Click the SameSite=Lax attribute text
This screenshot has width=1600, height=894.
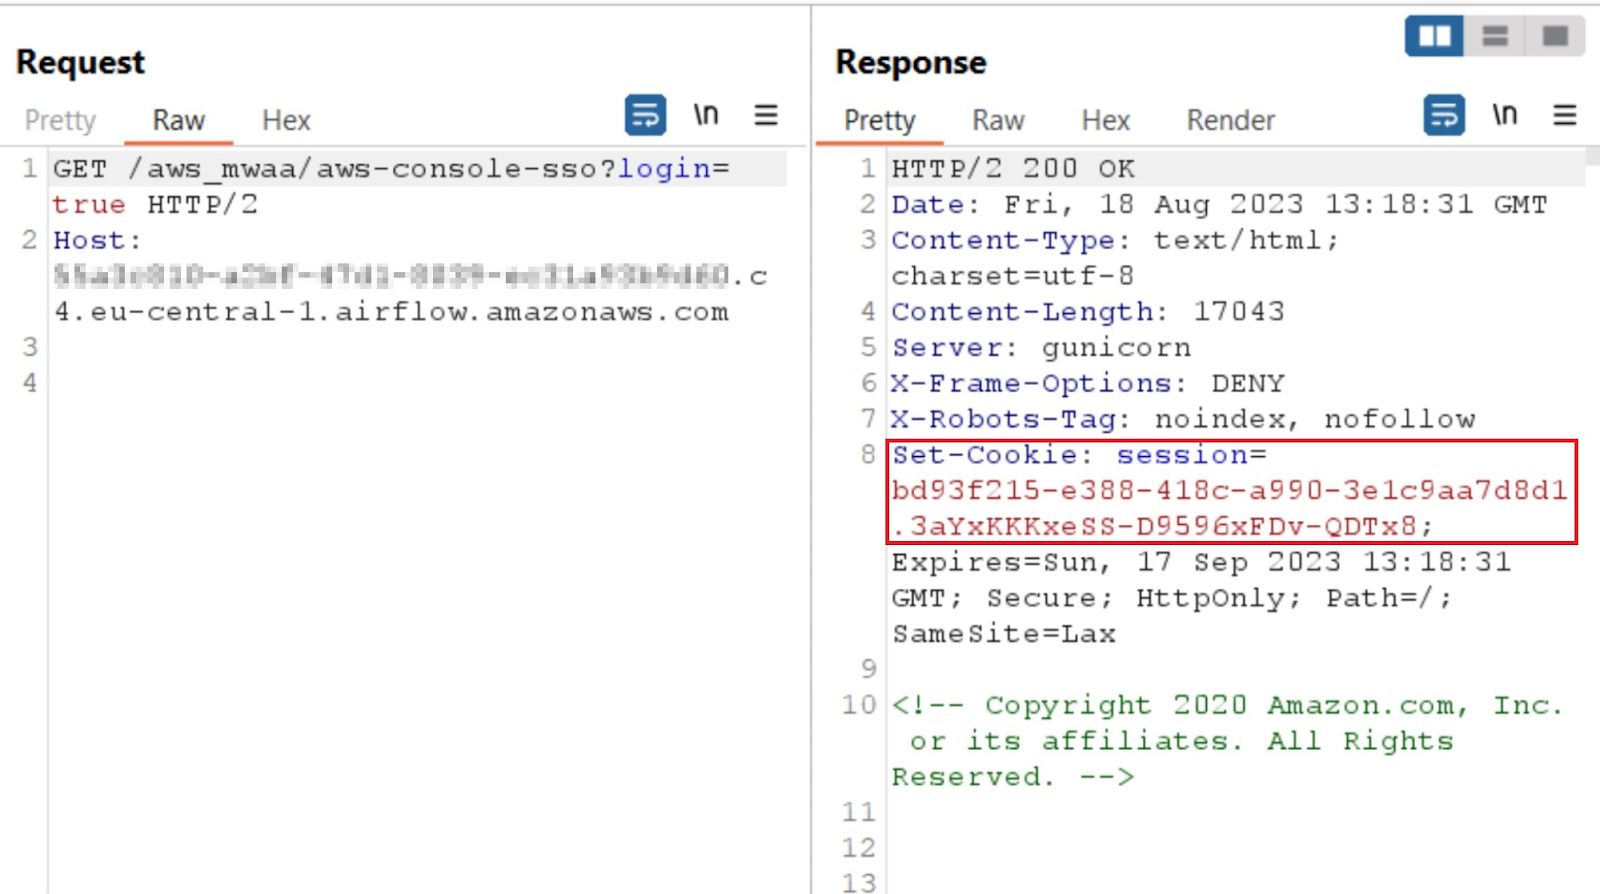click(1003, 634)
